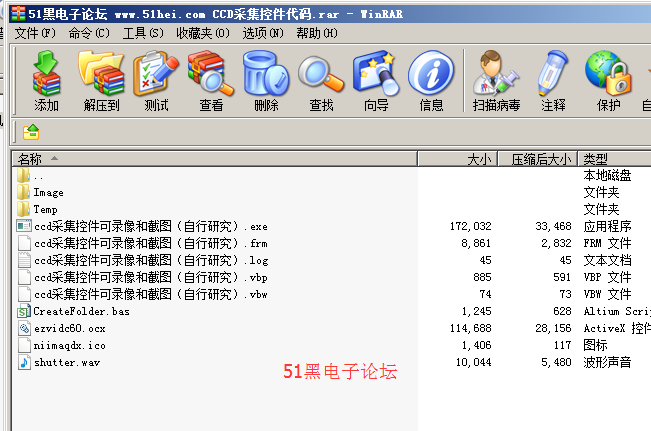The width and height of the screenshot is (651, 431).
Task: Click type cell '图标'
Action: click(595, 345)
